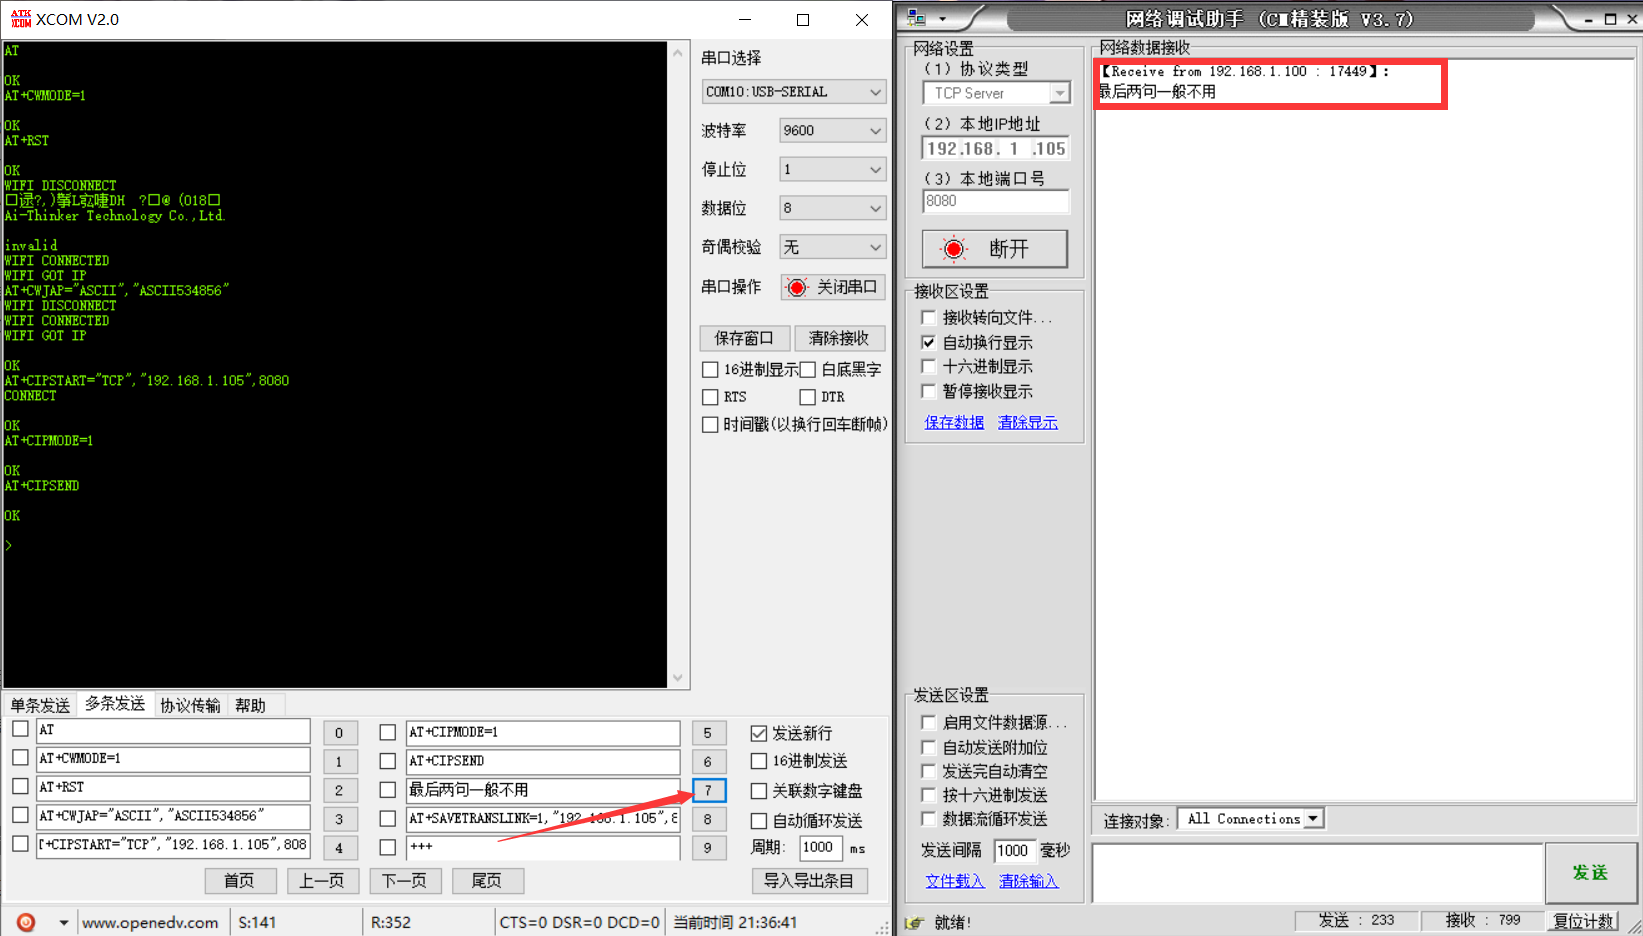Screen dimensions: 1643x936
Task: Open the small dropdown arrow in XCOM status bar
Action: point(63,922)
